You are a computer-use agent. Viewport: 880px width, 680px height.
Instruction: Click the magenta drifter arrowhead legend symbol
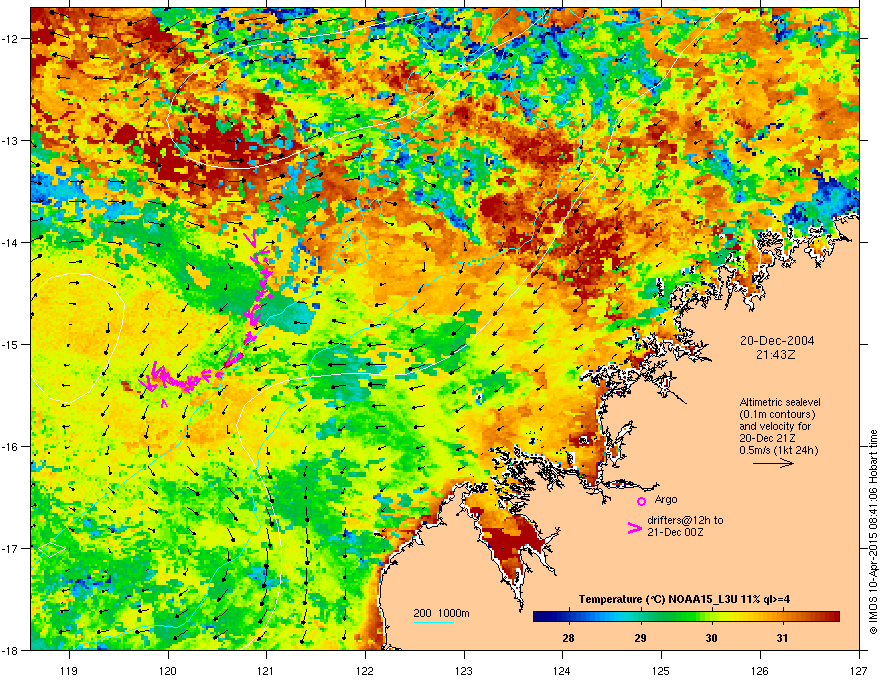(634, 527)
